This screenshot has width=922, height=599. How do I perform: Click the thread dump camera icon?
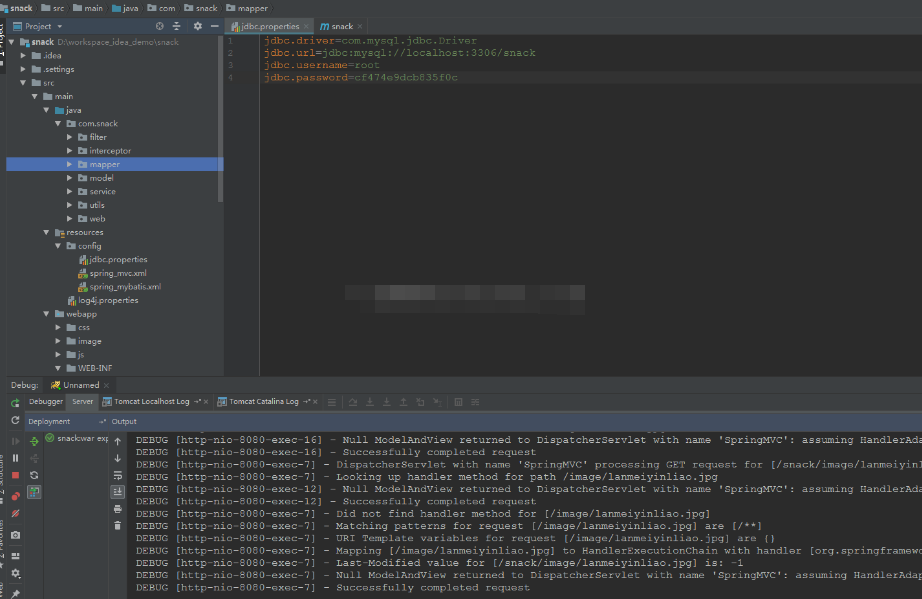(x=15, y=535)
